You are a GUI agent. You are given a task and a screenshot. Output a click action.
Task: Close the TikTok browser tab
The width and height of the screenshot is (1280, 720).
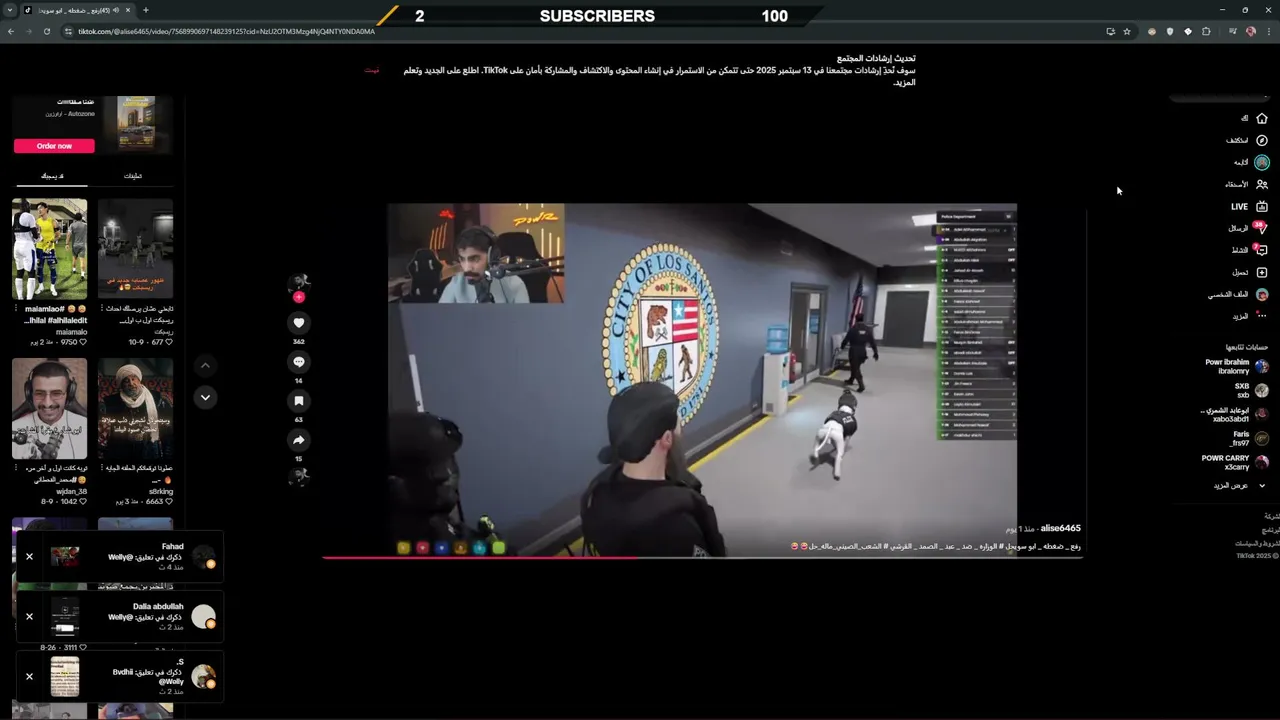point(128,10)
